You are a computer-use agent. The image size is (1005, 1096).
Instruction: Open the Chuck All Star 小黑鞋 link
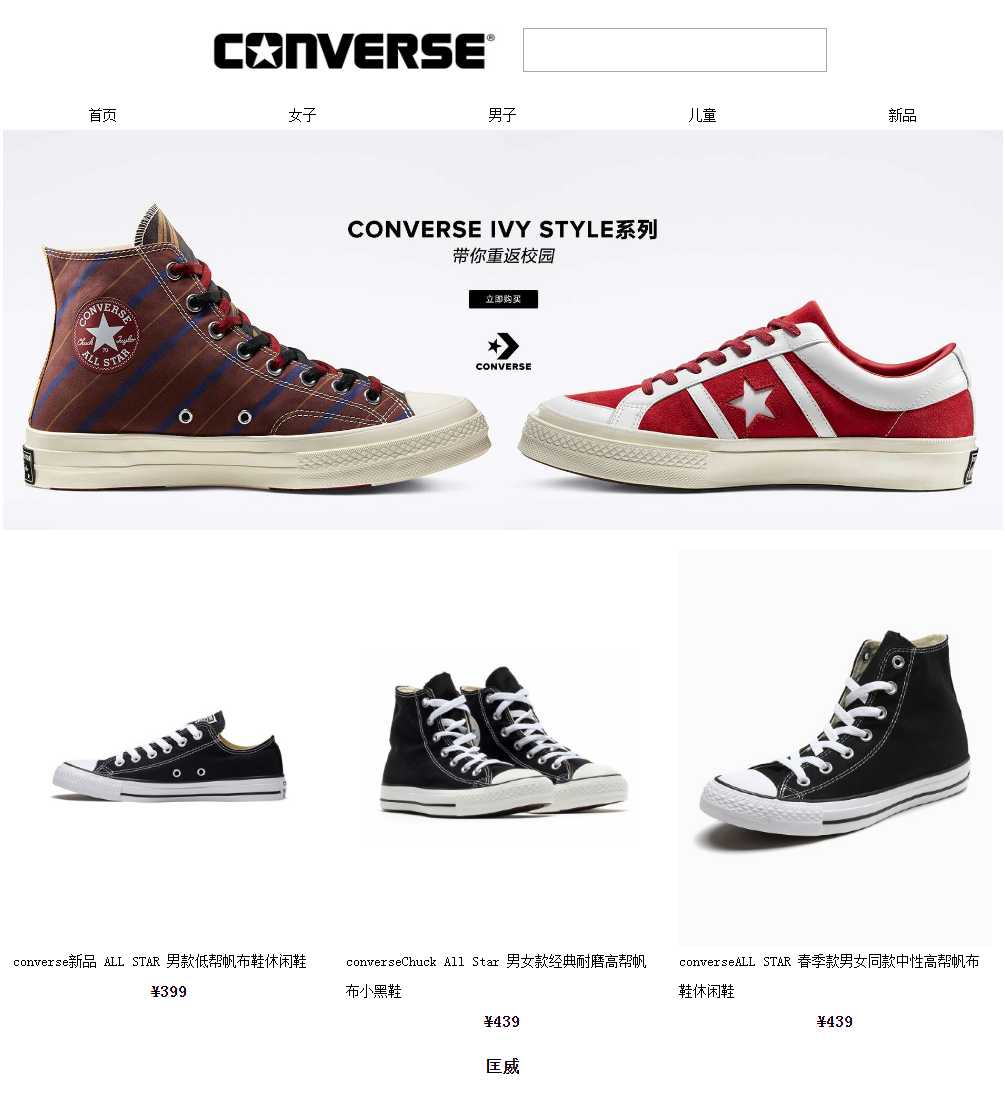[x=496, y=976]
